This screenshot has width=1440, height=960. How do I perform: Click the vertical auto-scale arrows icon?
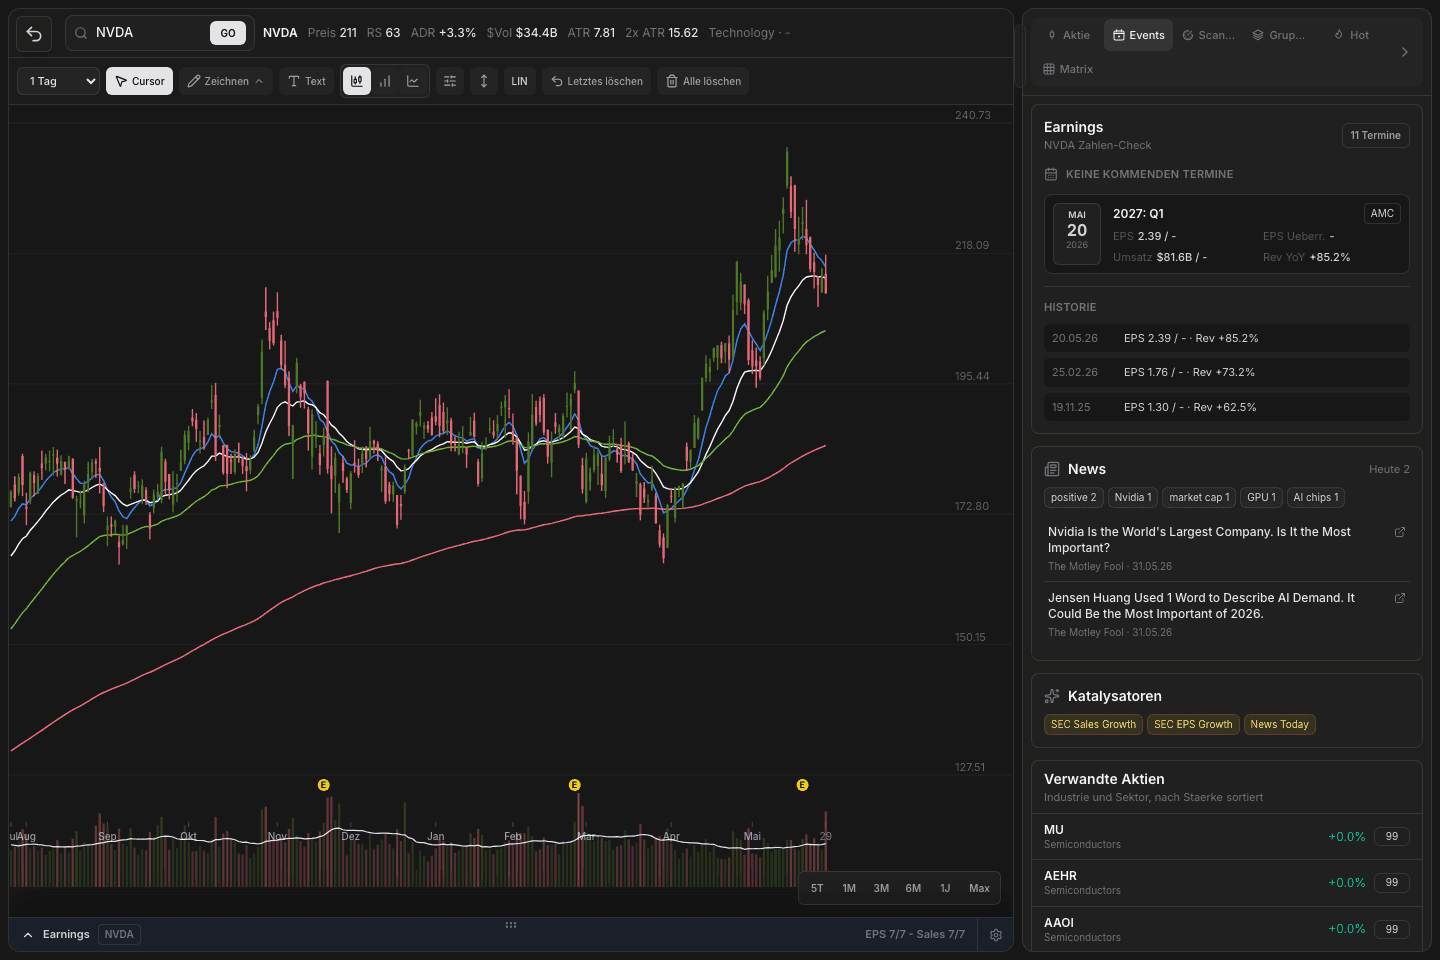484,81
